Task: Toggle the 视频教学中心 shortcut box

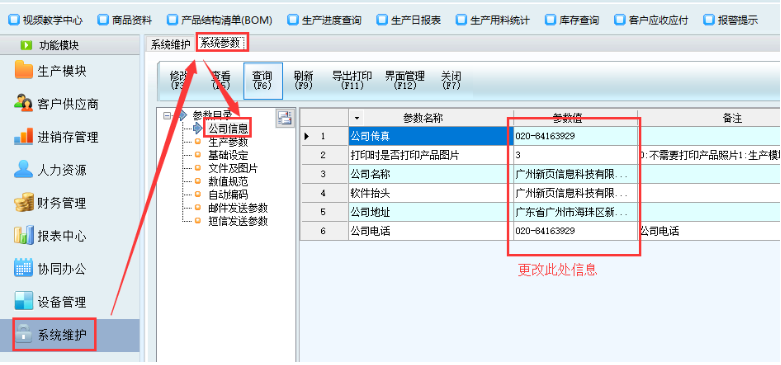Action: tap(14, 20)
